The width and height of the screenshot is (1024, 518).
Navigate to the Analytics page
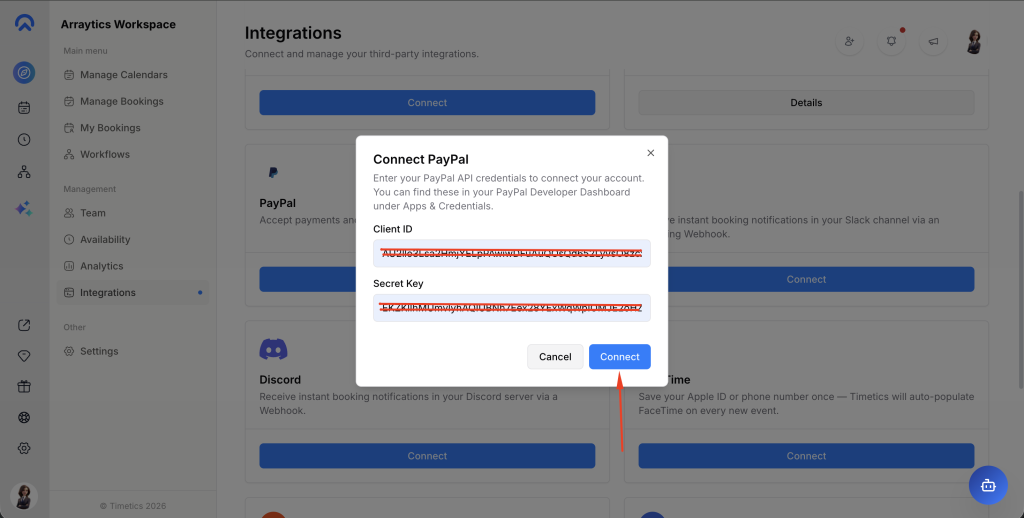(x=101, y=266)
